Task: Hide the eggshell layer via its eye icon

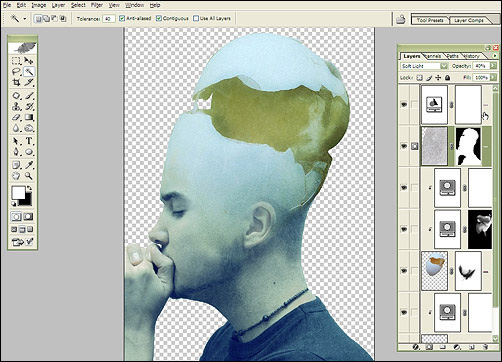Action: coord(404,271)
